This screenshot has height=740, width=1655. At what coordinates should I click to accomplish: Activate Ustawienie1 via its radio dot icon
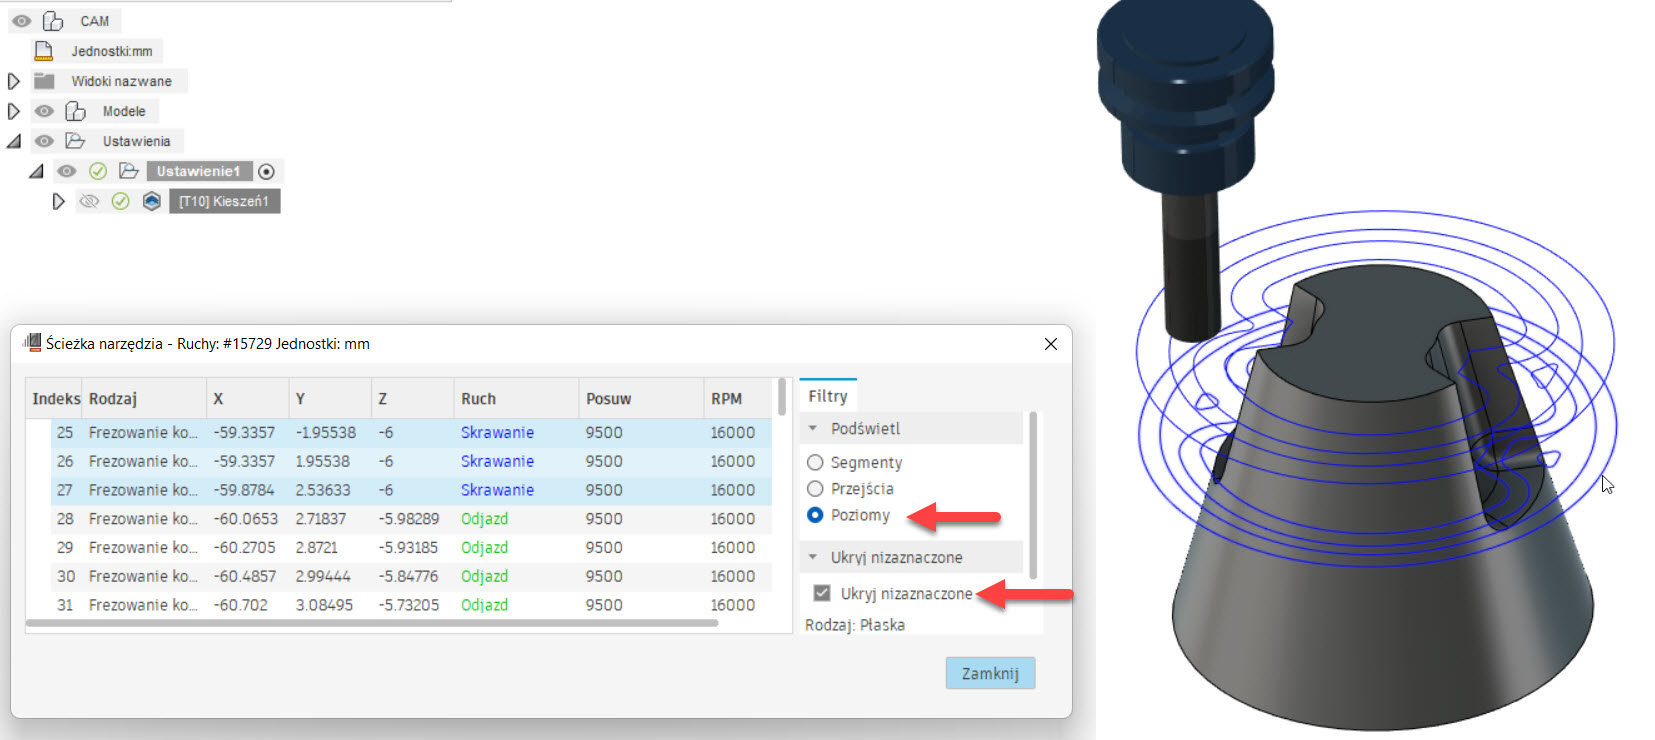[266, 171]
